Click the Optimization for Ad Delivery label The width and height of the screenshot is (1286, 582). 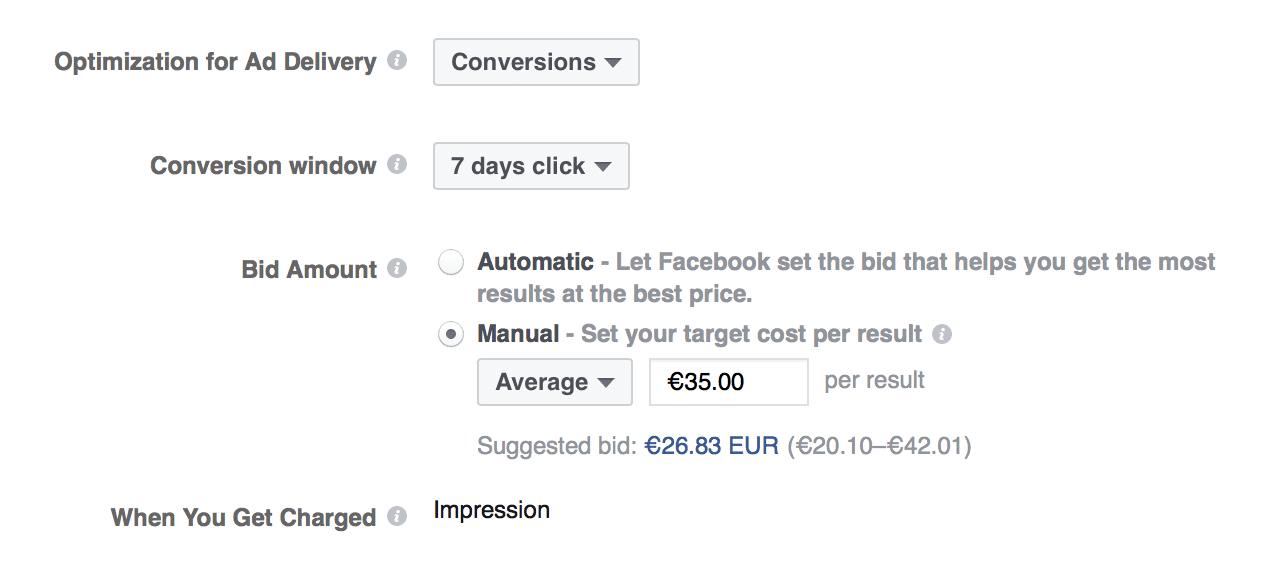pos(215,62)
